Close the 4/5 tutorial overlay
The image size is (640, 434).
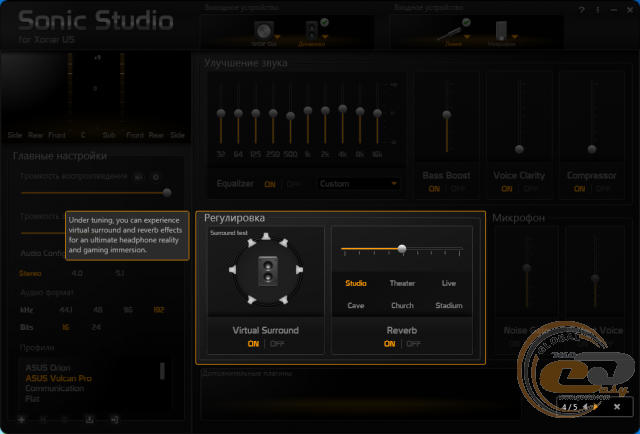pyautogui.click(x=617, y=407)
